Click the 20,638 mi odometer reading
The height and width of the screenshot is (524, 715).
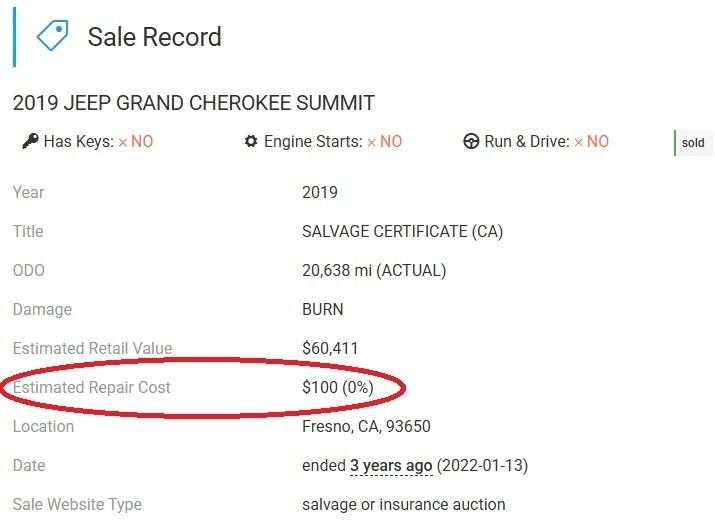pyautogui.click(x=374, y=270)
